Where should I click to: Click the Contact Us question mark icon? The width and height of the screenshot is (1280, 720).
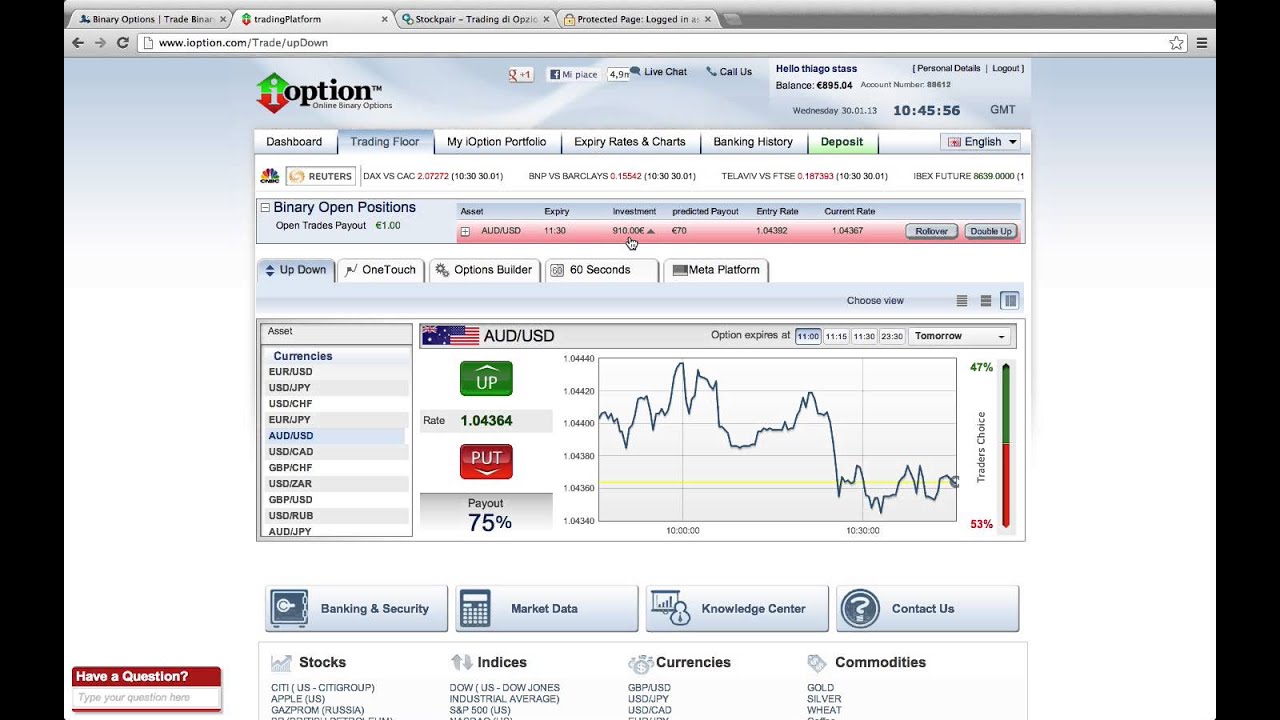pos(860,608)
